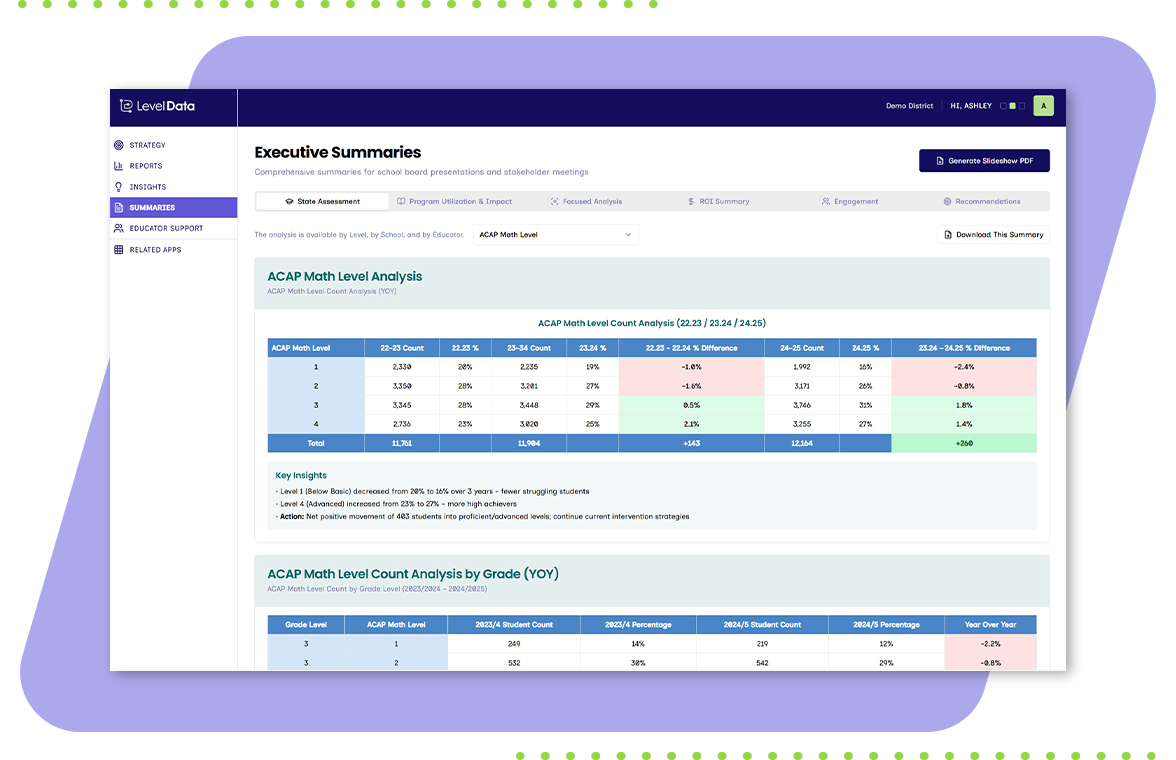Switch to Program Utilization & Impact tab

tap(454, 201)
